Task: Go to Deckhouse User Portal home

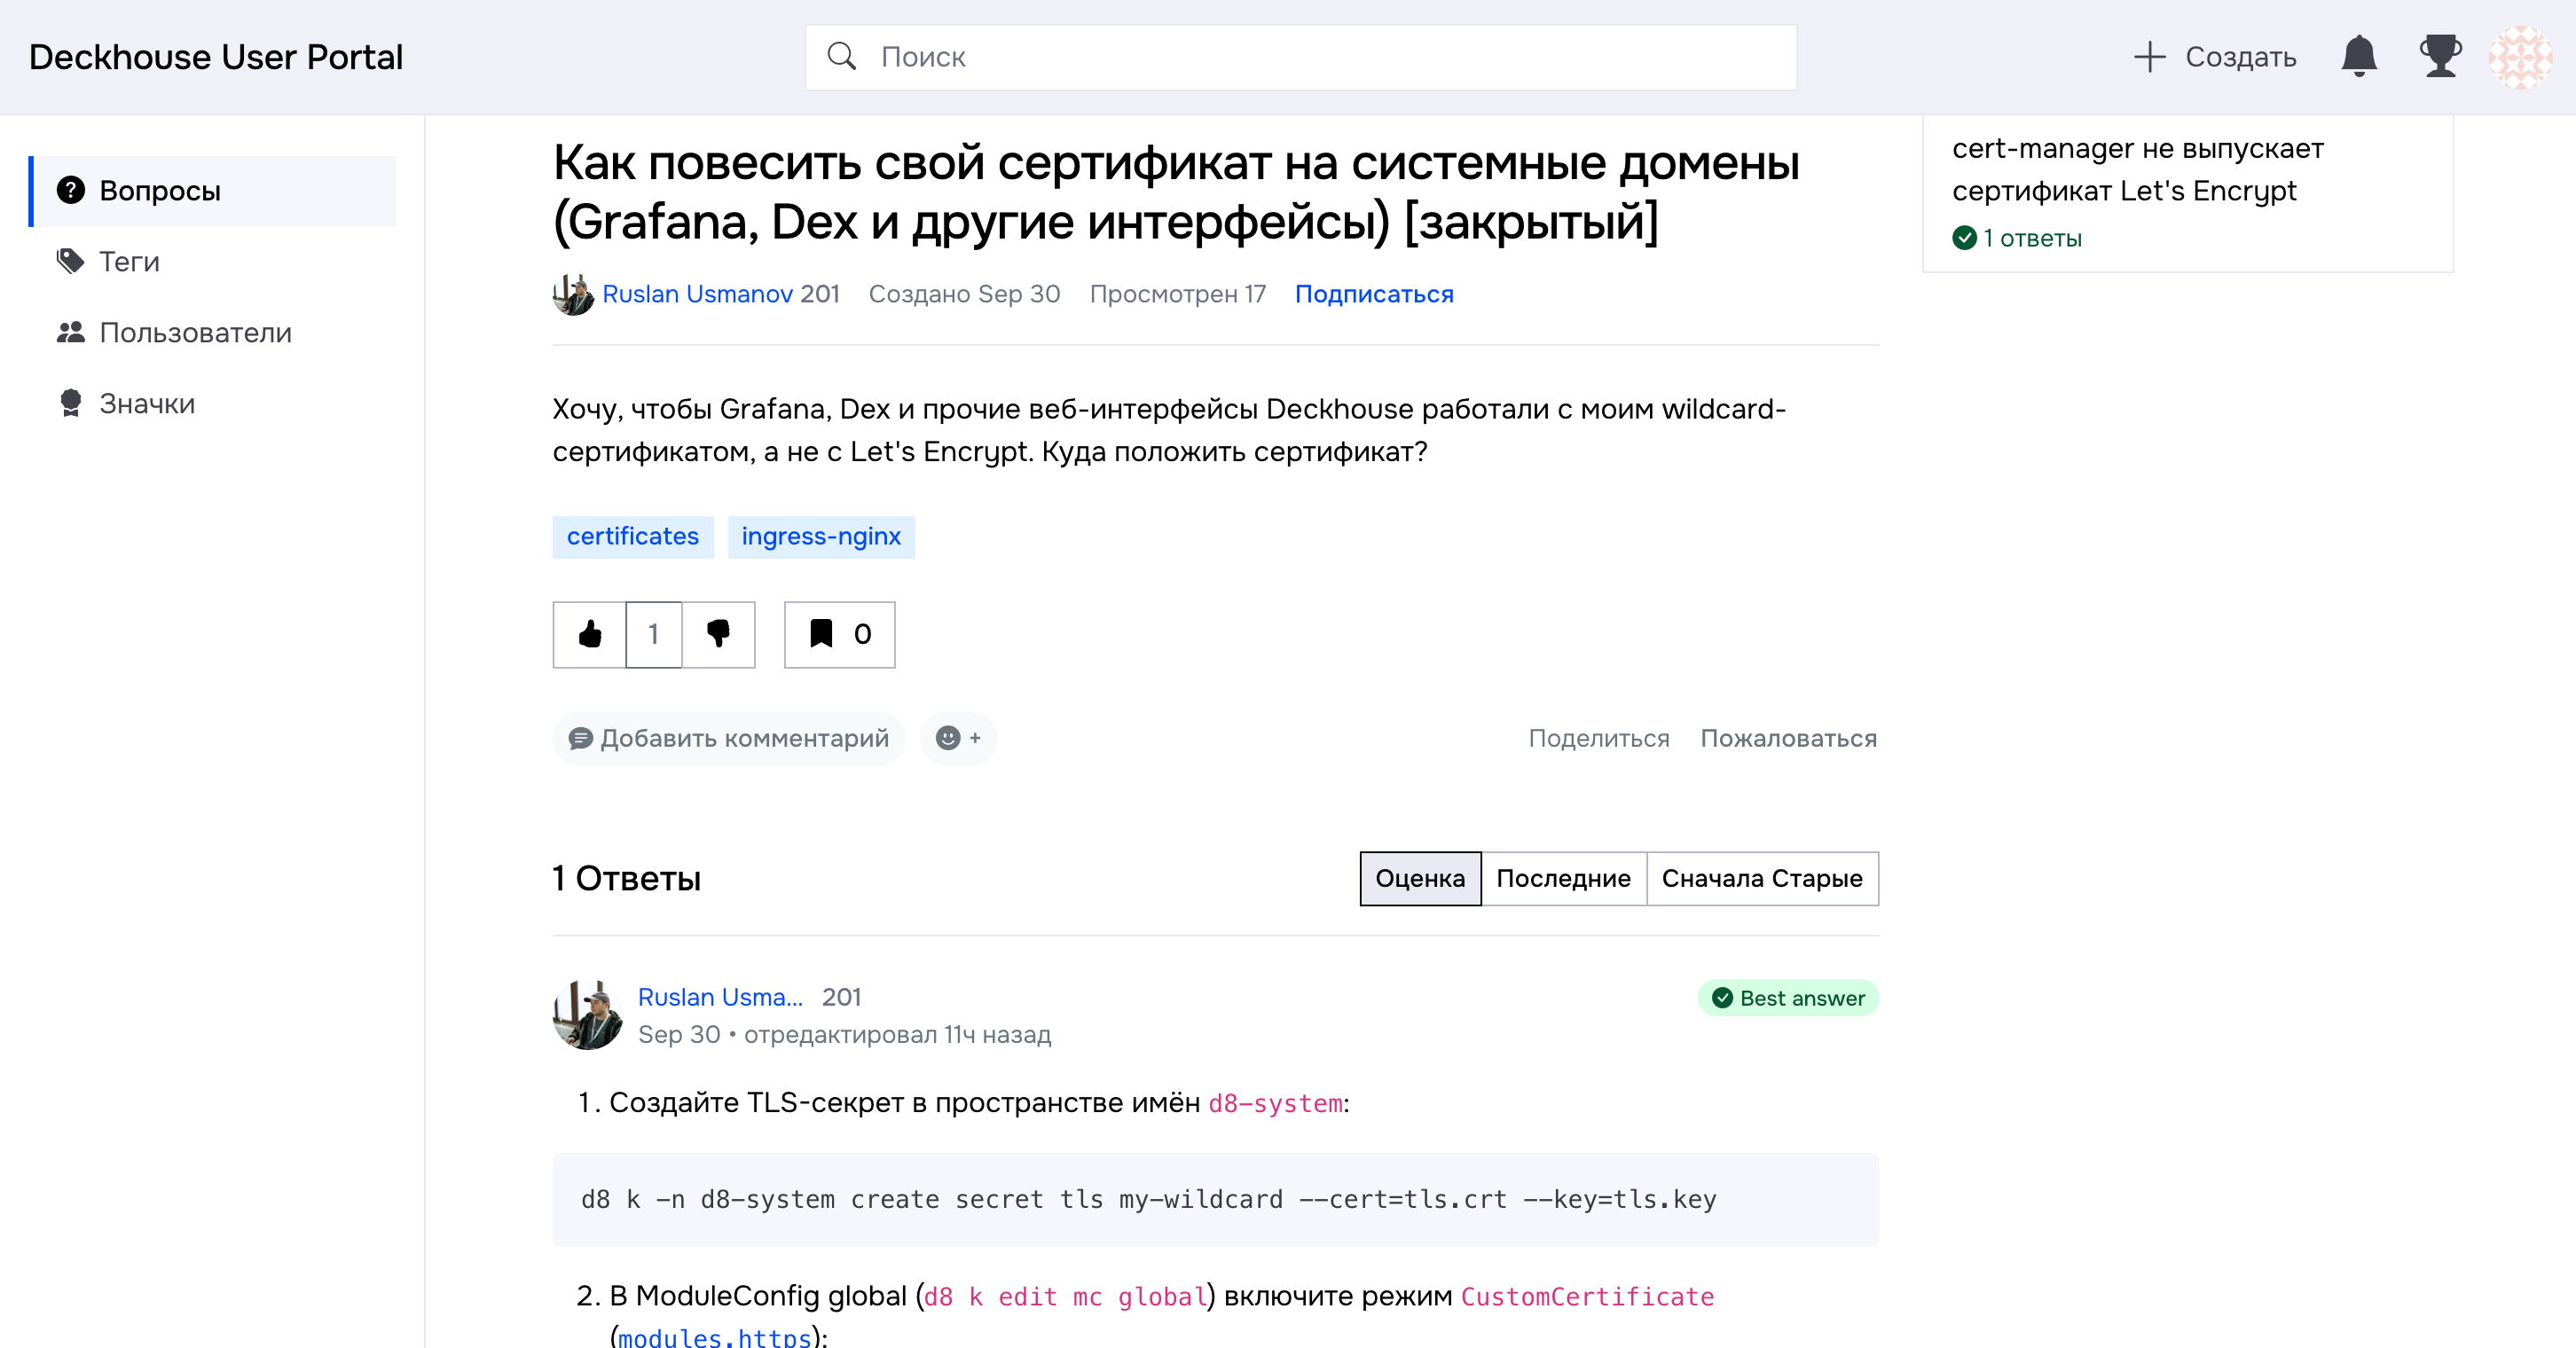Action: click(216, 57)
